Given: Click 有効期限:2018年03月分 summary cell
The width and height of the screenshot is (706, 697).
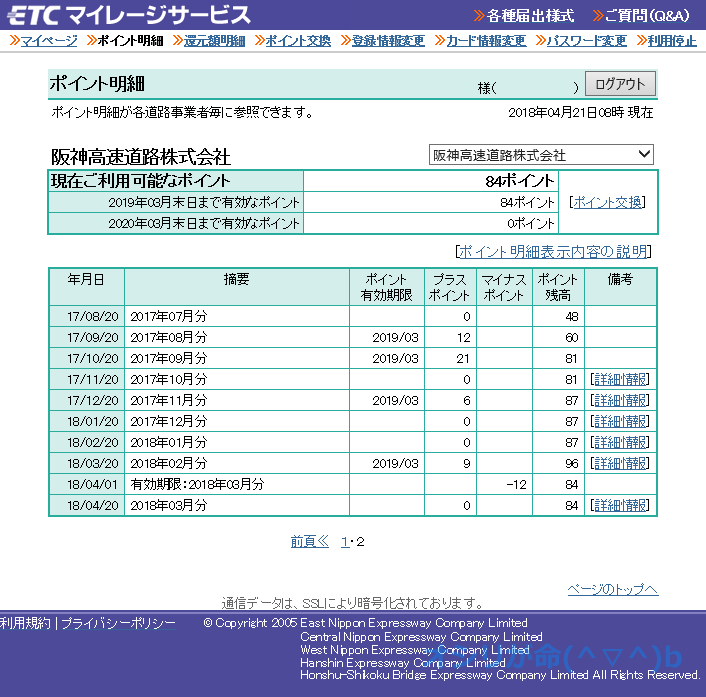Looking at the screenshot, I should pyautogui.click(x=237, y=484).
